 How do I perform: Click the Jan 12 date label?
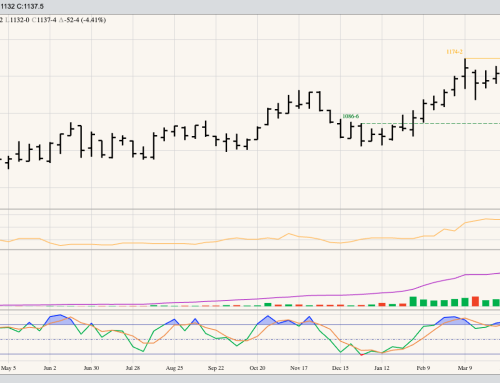tap(382, 368)
